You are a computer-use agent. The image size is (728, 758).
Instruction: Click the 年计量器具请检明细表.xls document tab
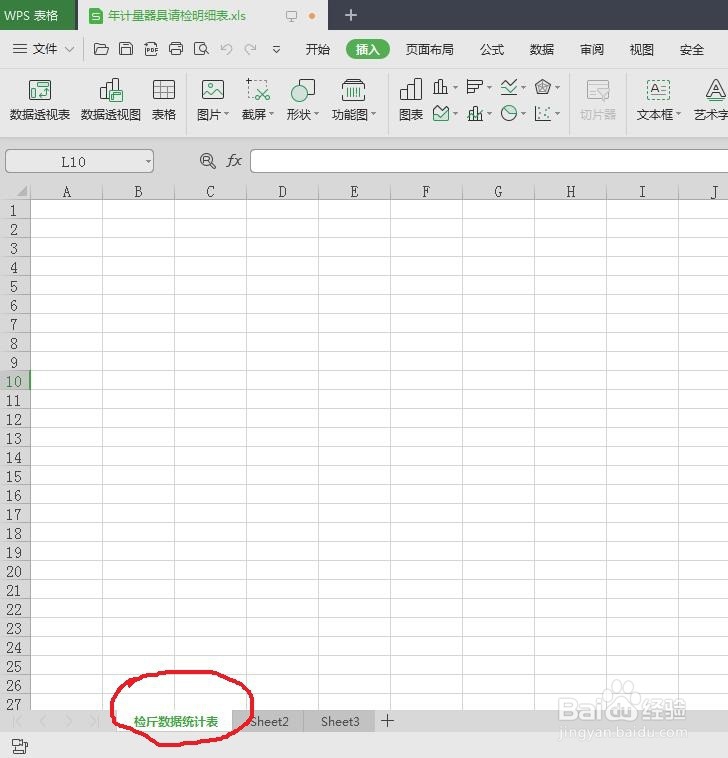177,15
